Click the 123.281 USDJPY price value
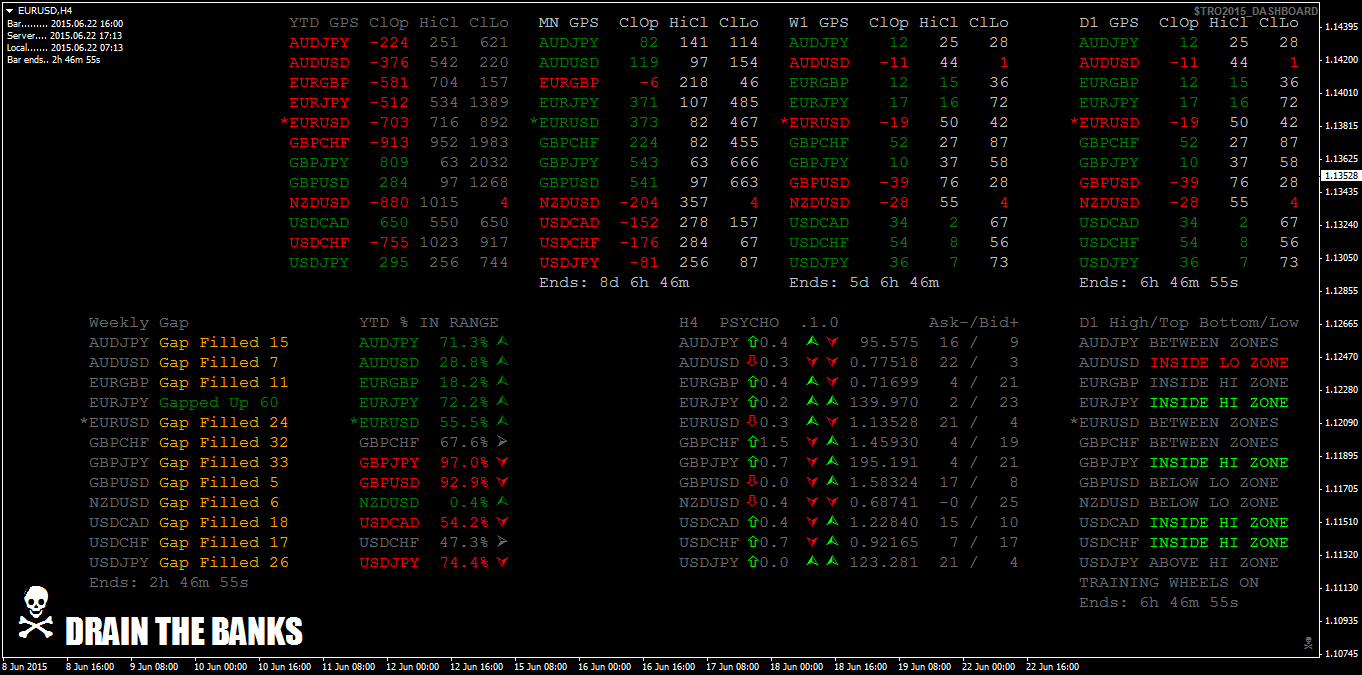 point(884,562)
